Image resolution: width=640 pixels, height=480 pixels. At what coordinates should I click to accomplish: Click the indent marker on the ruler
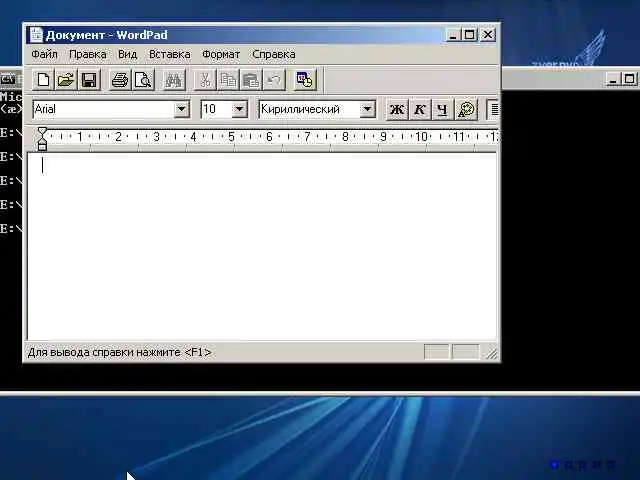click(x=42, y=139)
